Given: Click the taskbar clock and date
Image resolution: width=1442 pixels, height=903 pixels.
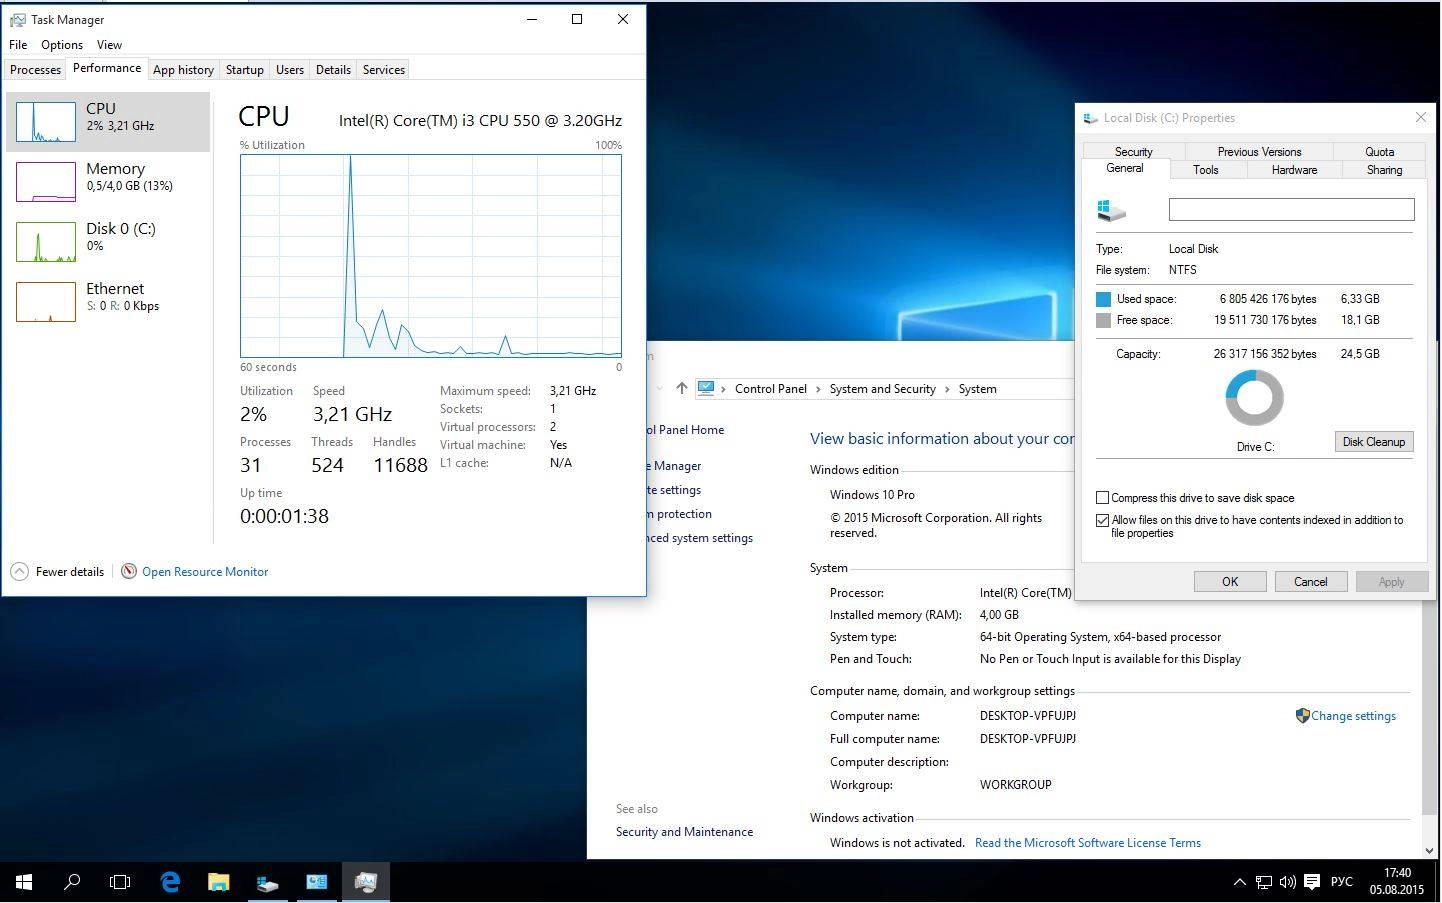Looking at the screenshot, I should point(1397,881).
